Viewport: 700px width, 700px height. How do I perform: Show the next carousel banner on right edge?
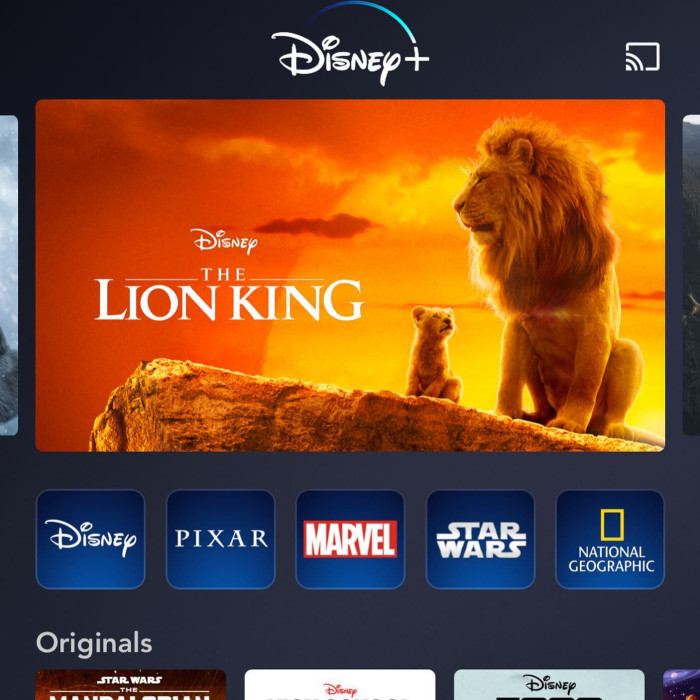click(x=691, y=275)
